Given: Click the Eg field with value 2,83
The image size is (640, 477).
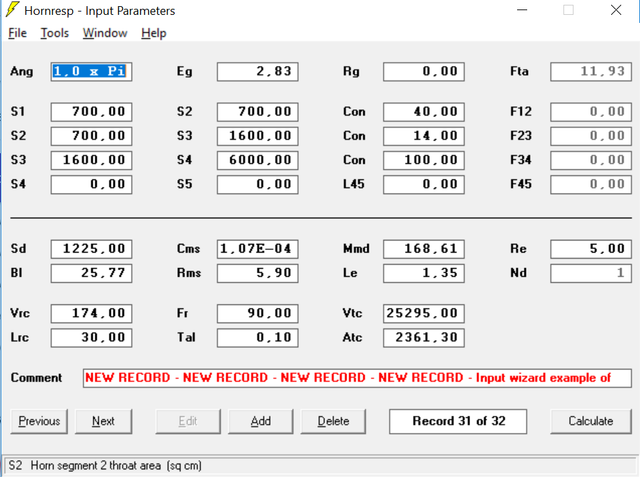Looking at the screenshot, I should [x=258, y=72].
